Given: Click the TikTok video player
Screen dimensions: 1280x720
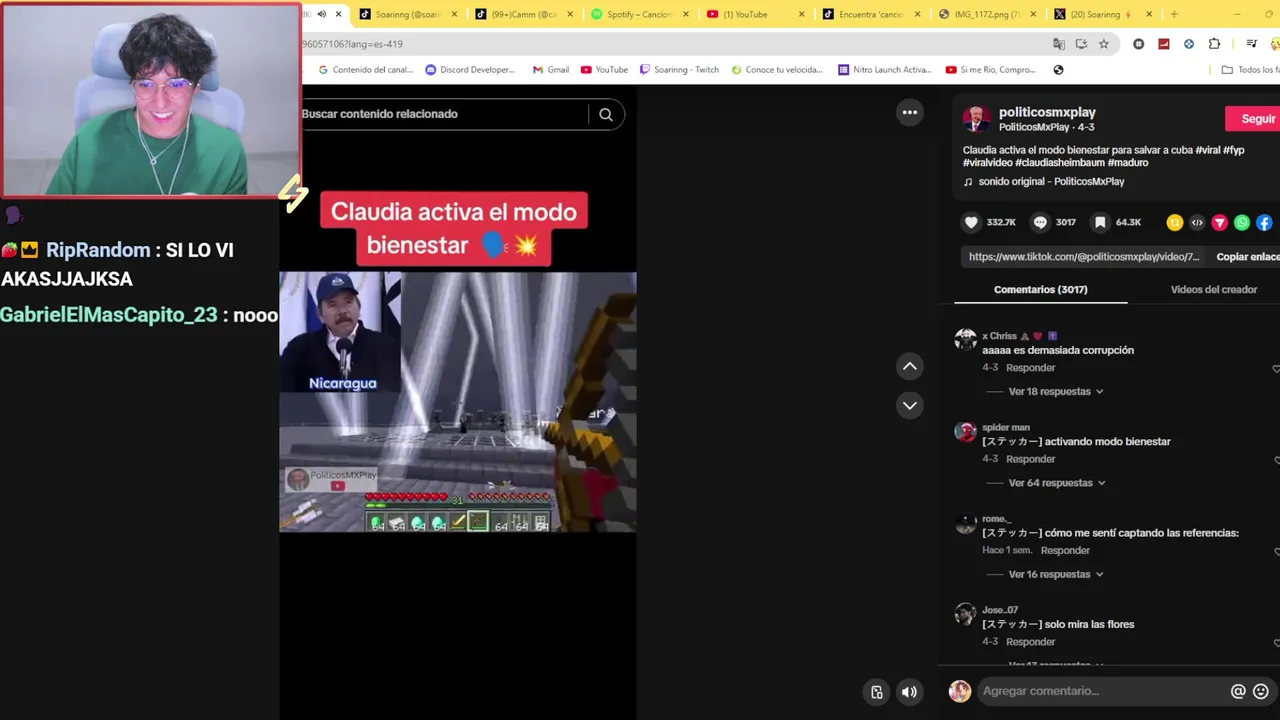Looking at the screenshot, I should 457,402.
